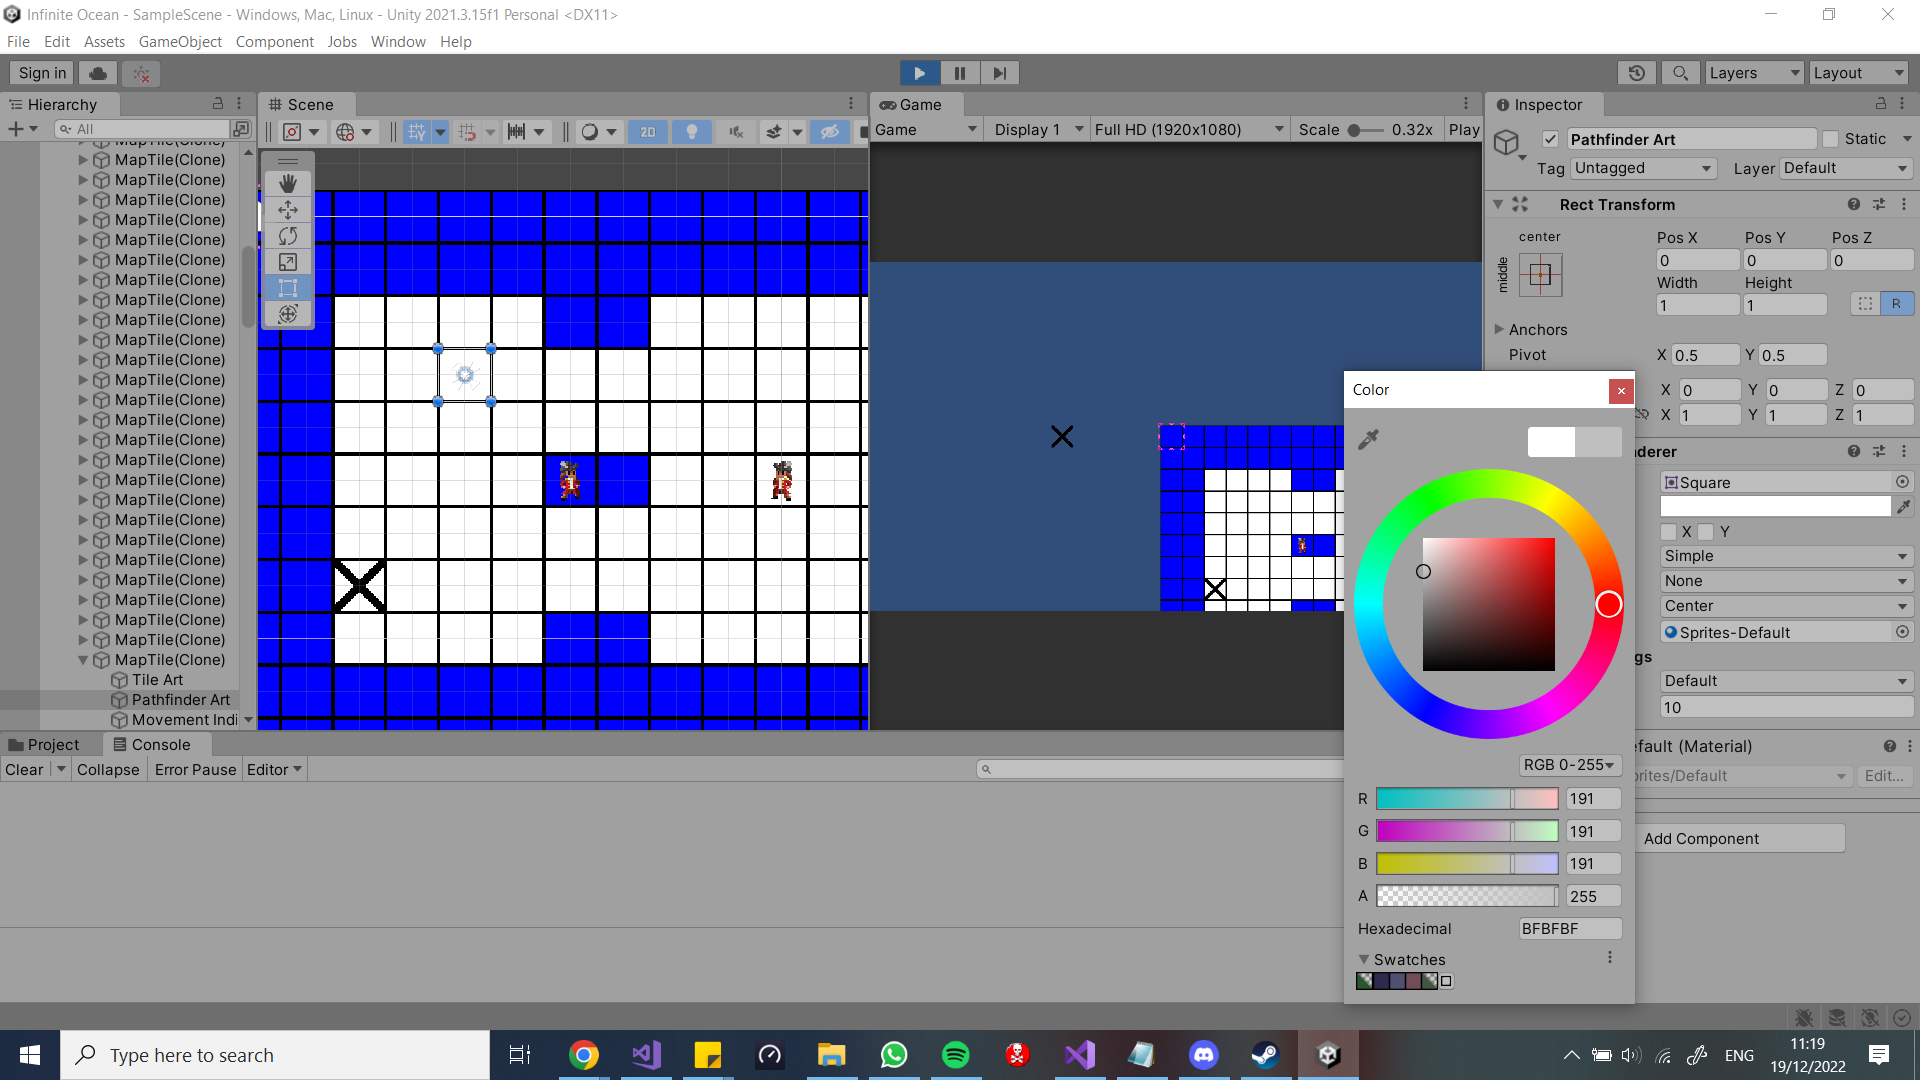1920x1080 pixels.
Task: Toggle 2D mode in the Scene view
Action: point(647,131)
